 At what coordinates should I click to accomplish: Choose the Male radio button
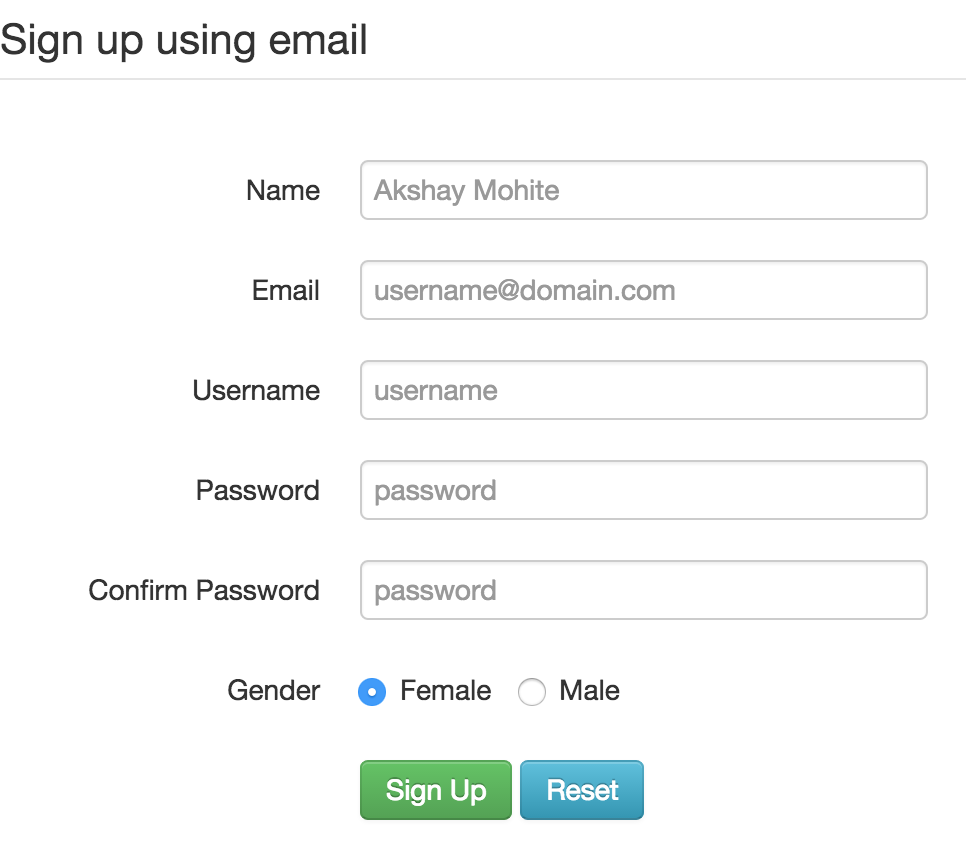(x=532, y=692)
